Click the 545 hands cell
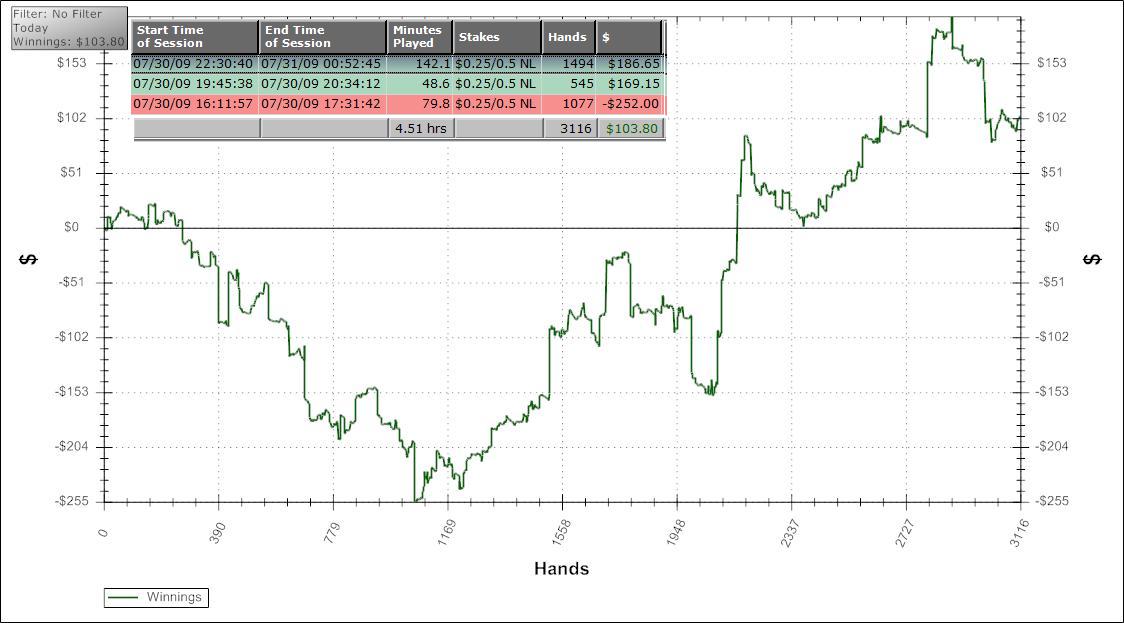Screen dimensions: 1124x623 click(569, 84)
